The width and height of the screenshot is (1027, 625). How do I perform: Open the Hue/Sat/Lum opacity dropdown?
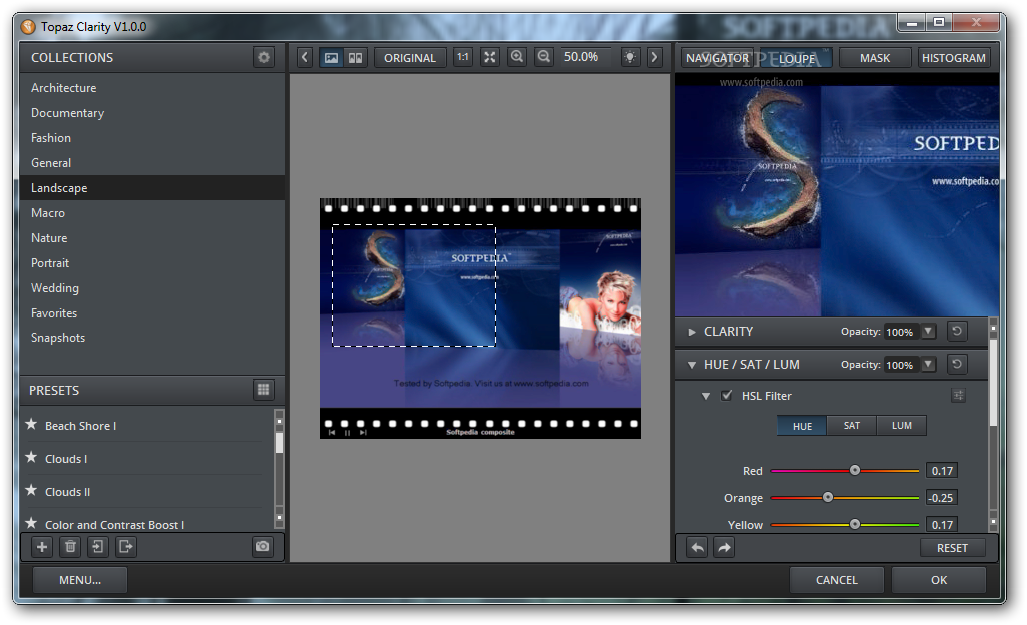(x=928, y=364)
